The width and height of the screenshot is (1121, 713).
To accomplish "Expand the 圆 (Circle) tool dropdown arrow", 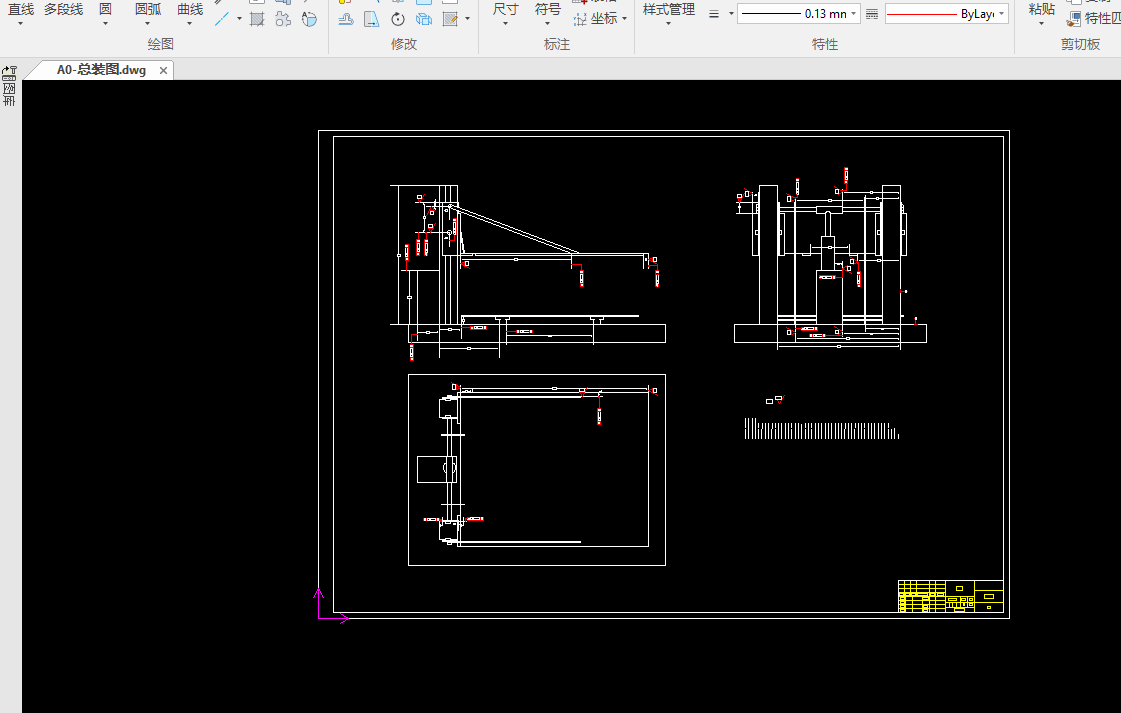I will [105, 24].
